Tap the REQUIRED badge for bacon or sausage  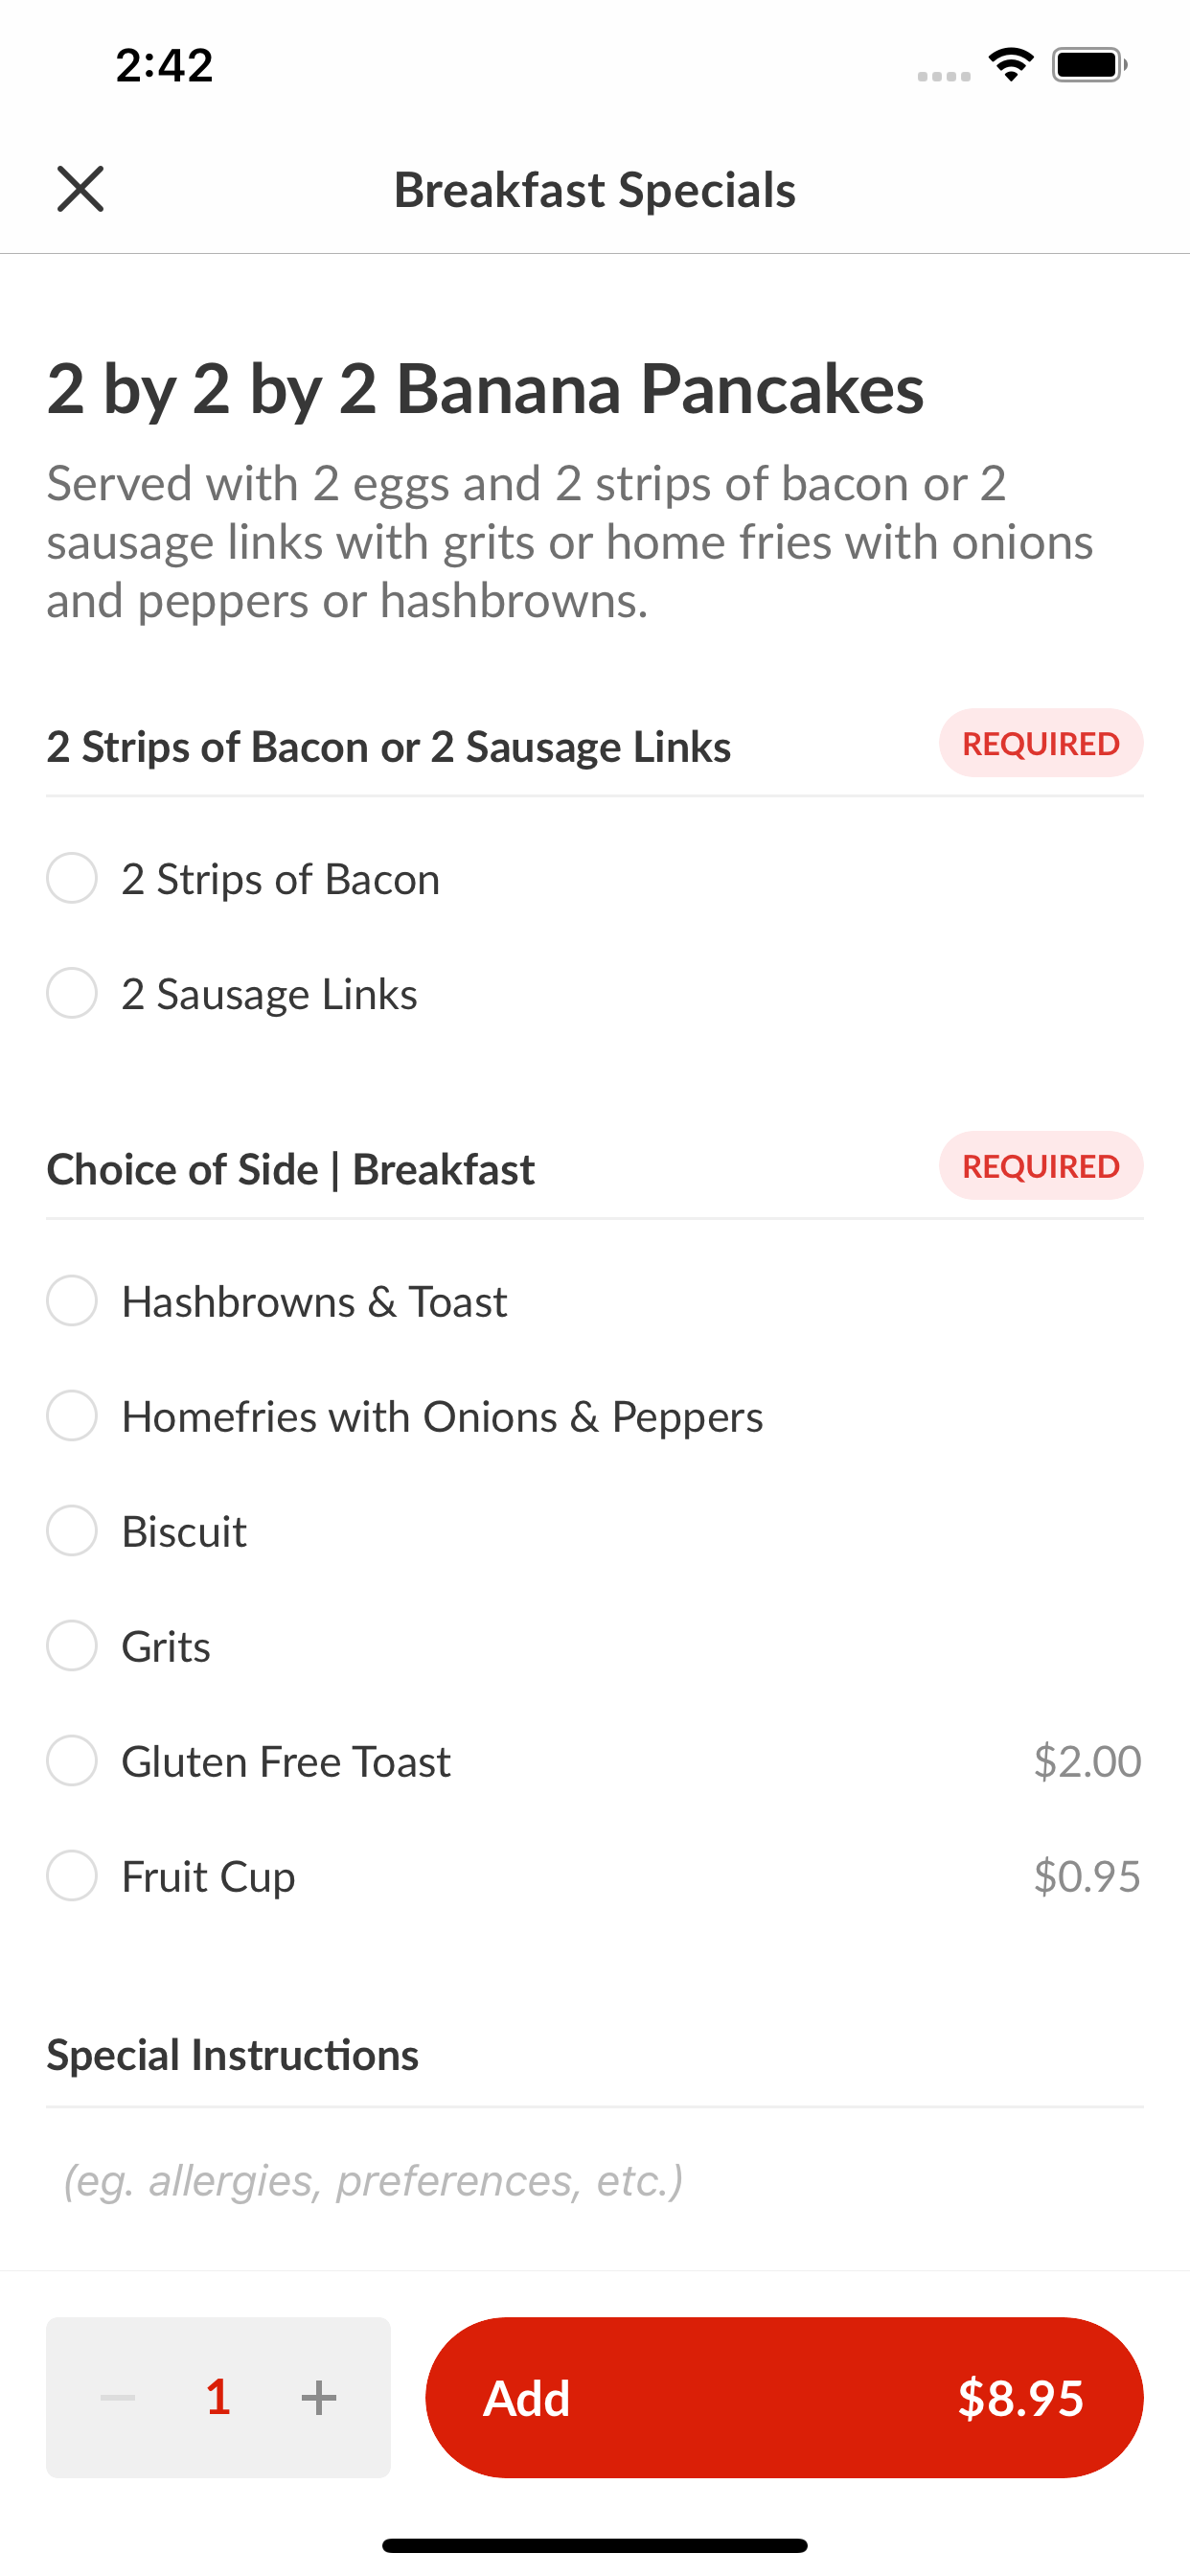[1041, 743]
